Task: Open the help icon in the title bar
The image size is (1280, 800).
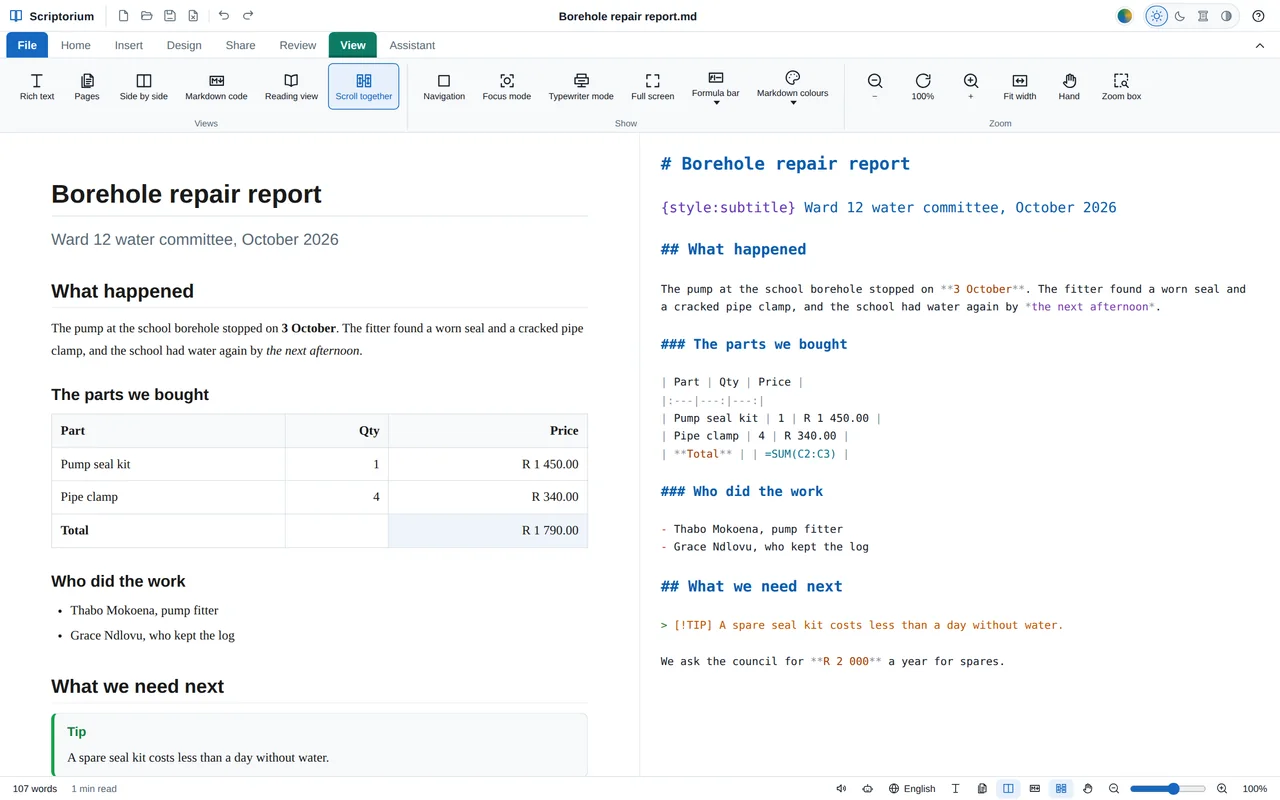Action: click(x=1259, y=16)
